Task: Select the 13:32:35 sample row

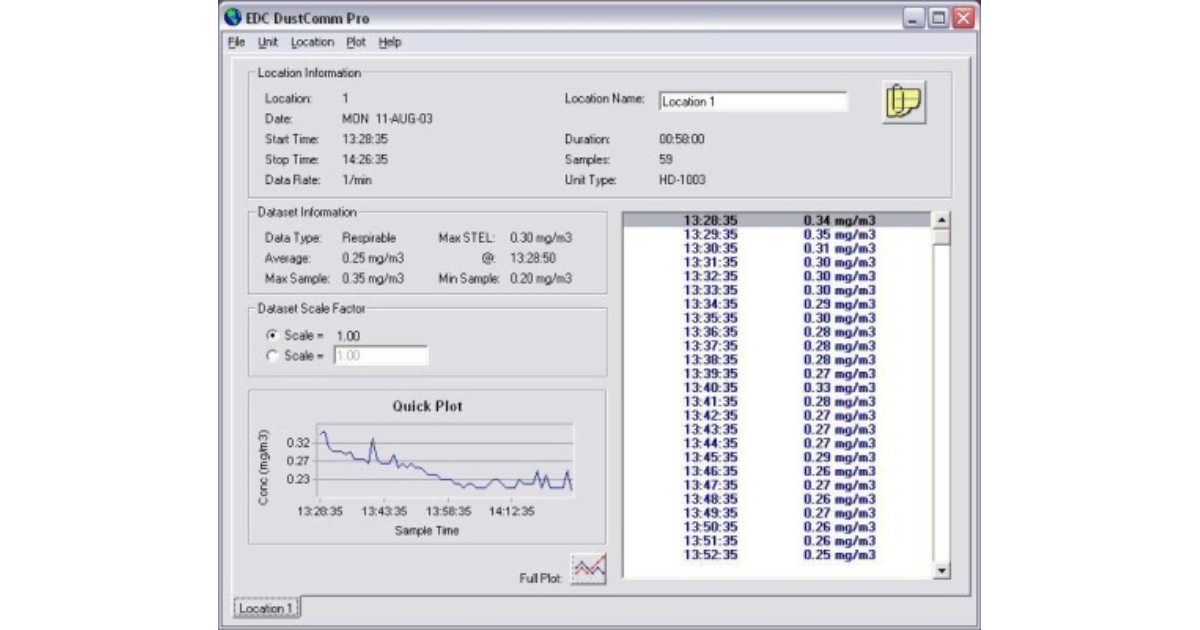Action: [x=778, y=276]
